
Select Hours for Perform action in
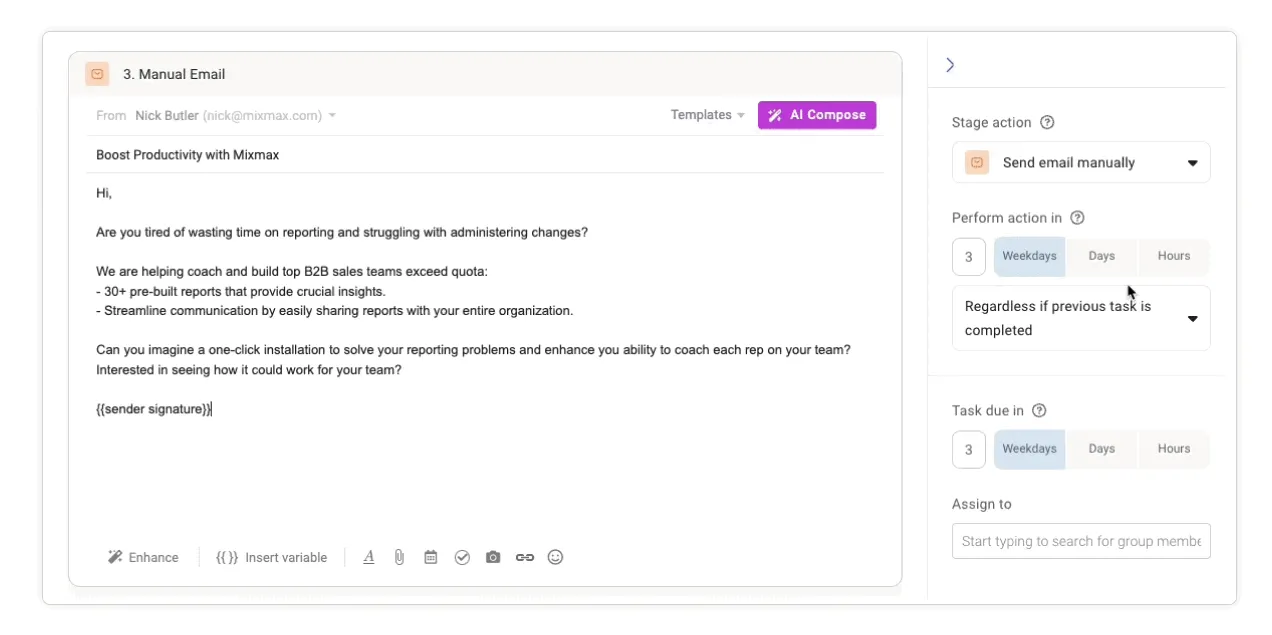click(1174, 256)
